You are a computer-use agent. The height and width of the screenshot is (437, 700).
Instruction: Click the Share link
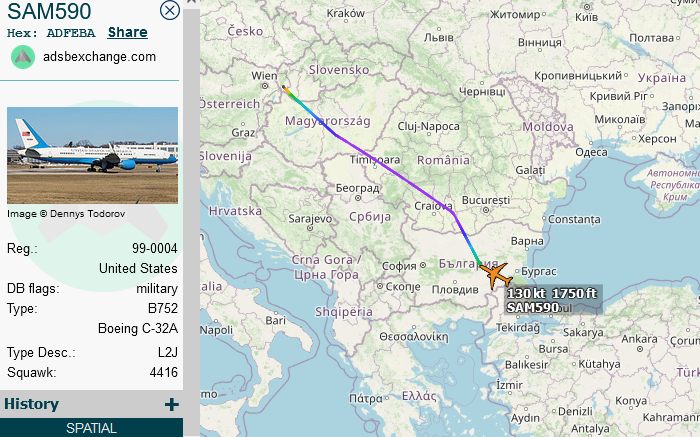(128, 33)
